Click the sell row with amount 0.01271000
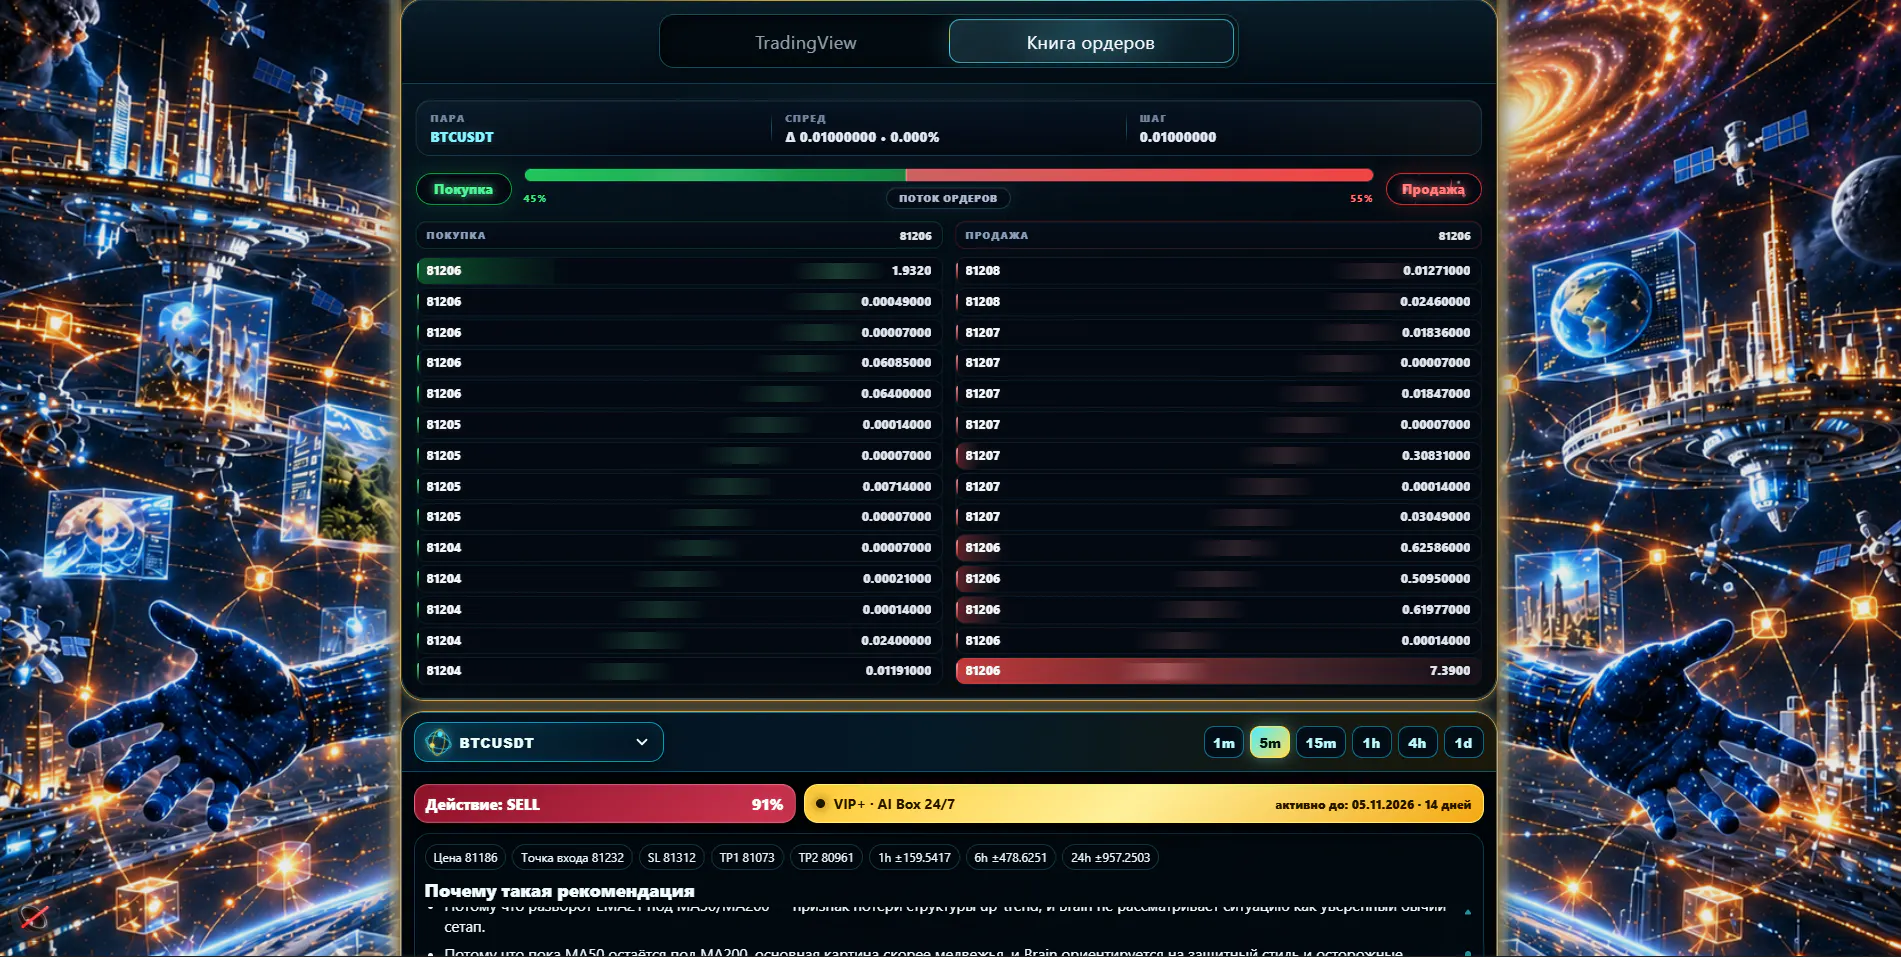The height and width of the screenshot is (957, 1901). click(x=1218, y=270)
